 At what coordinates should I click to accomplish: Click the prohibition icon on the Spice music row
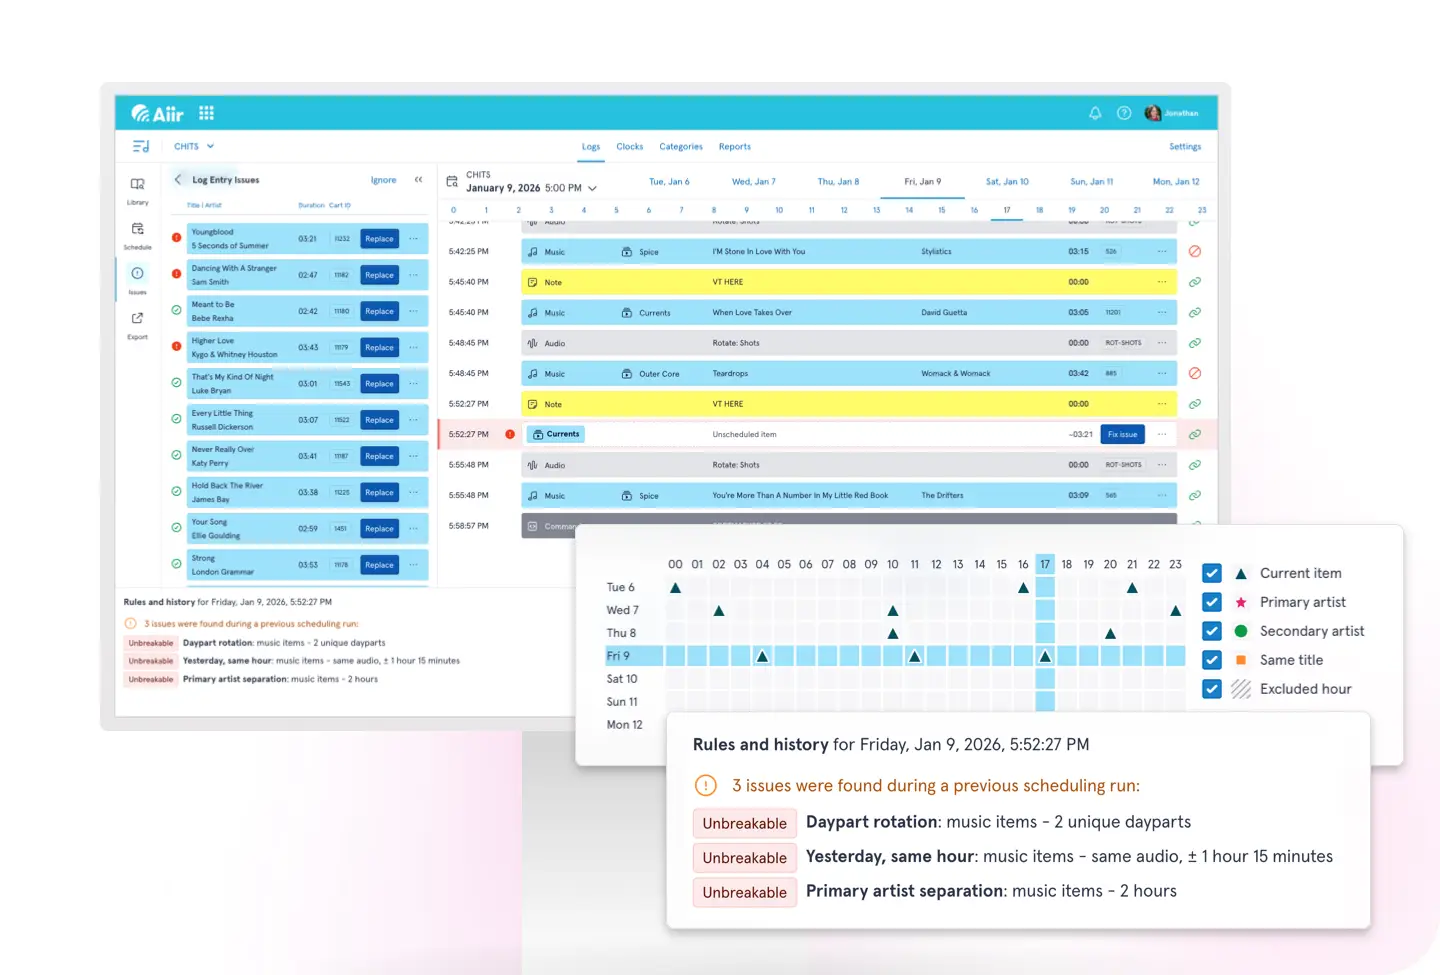tap(1194, 251)
